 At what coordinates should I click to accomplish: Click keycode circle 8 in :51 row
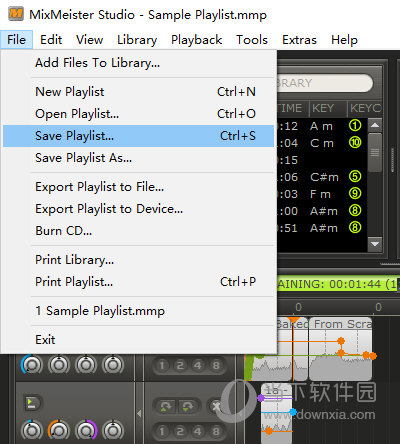click(355, 227)
